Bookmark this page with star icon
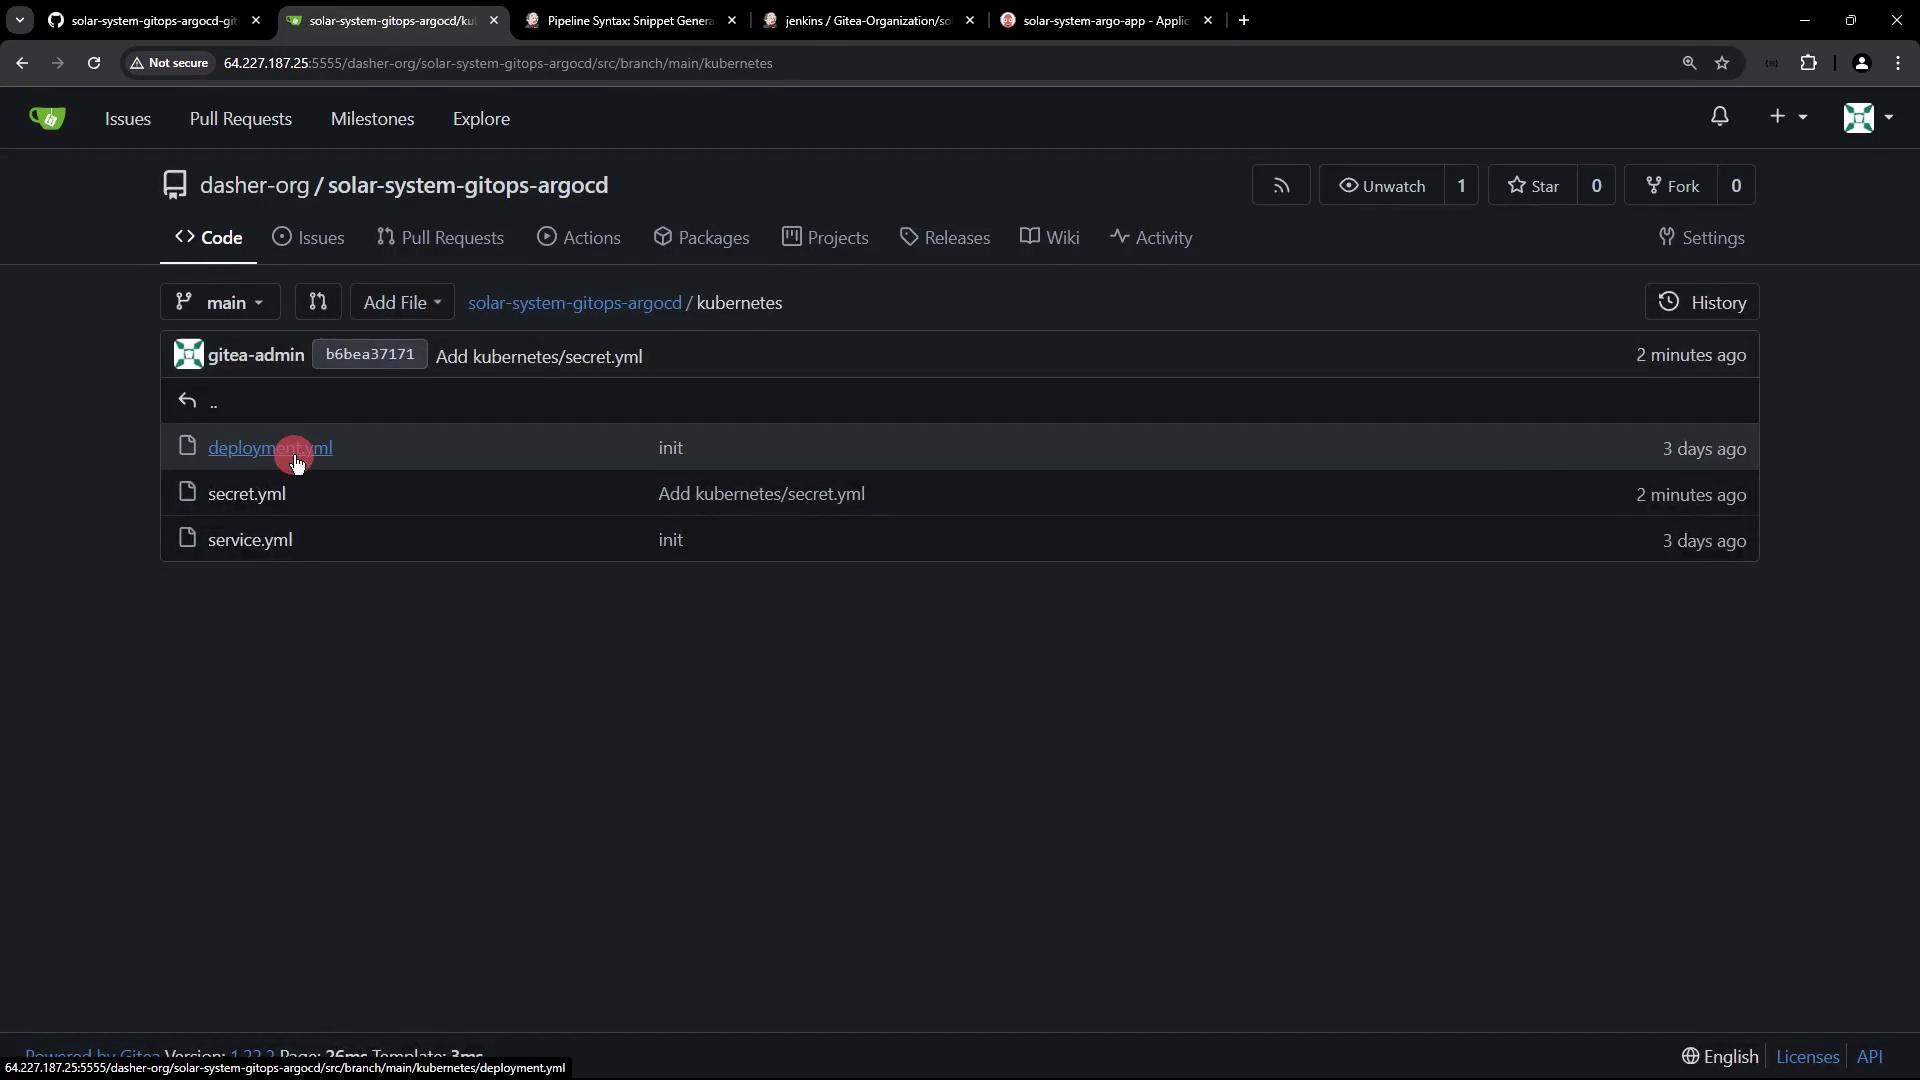The image size is (1920, 1080). point(1722,63)
